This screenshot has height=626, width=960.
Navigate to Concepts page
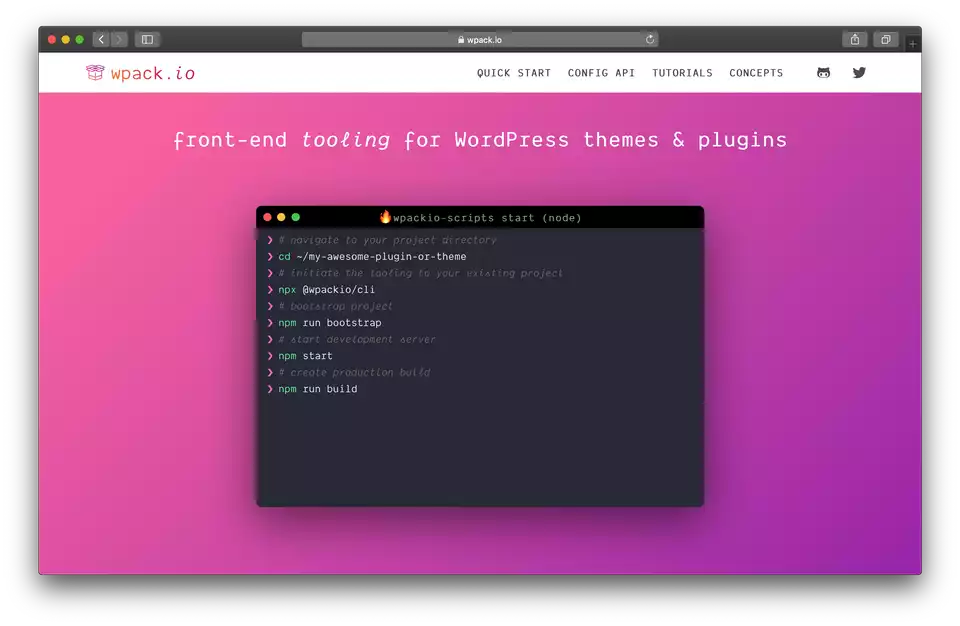click(x=756, y=73)
